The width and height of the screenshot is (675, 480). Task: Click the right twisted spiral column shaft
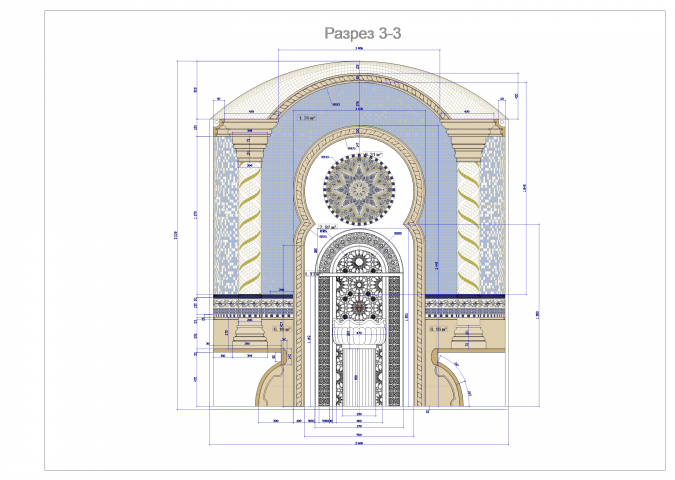[x=468, y=228]
